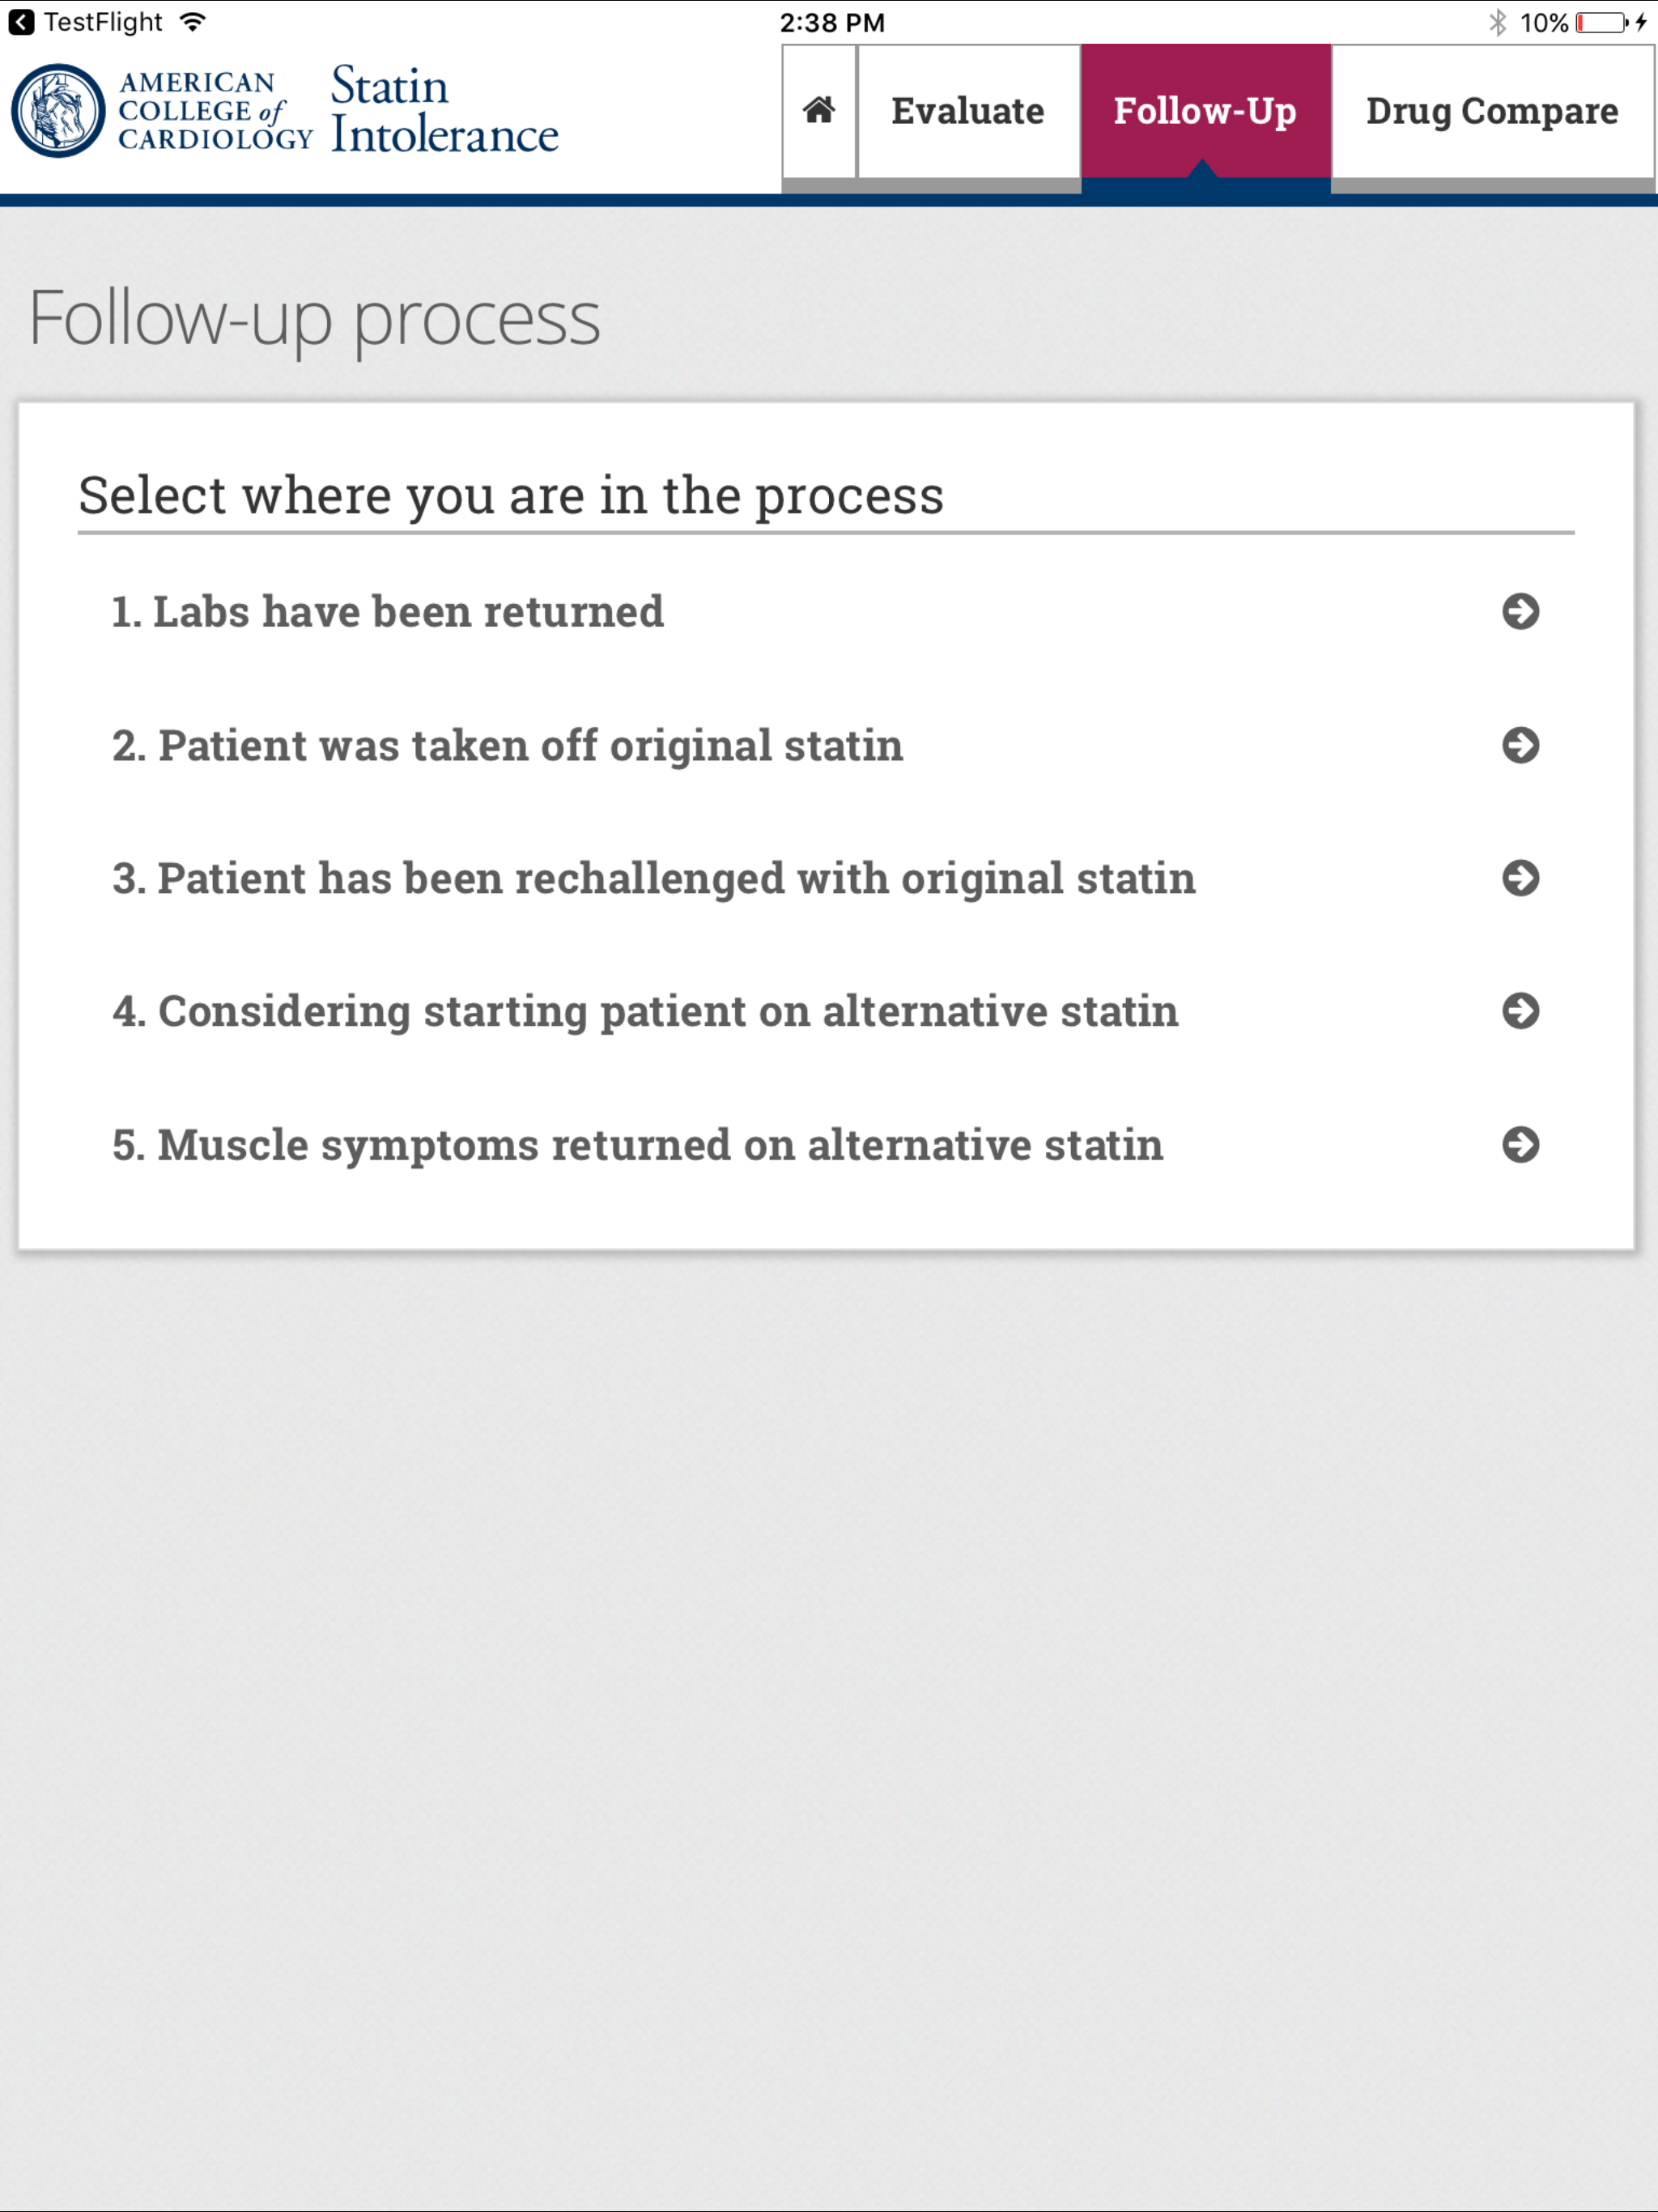
Task: Select '5. Muscle symptoms returned on alternative statin'
Action: pos(637,1144)
